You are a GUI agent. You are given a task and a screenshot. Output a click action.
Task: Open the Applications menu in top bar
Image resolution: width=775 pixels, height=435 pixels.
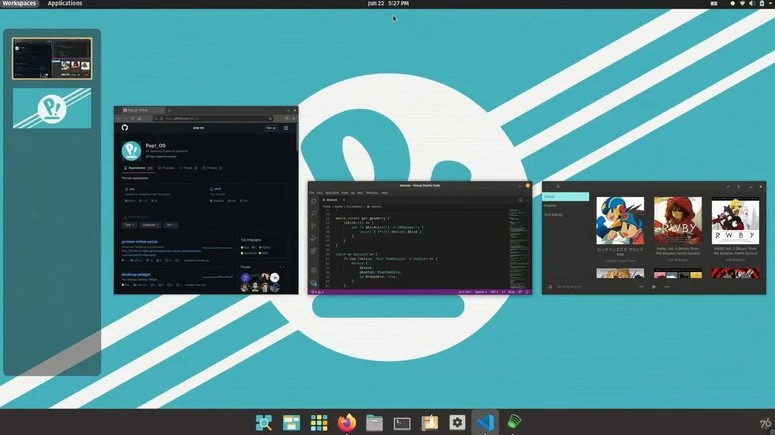click(65, 4)
